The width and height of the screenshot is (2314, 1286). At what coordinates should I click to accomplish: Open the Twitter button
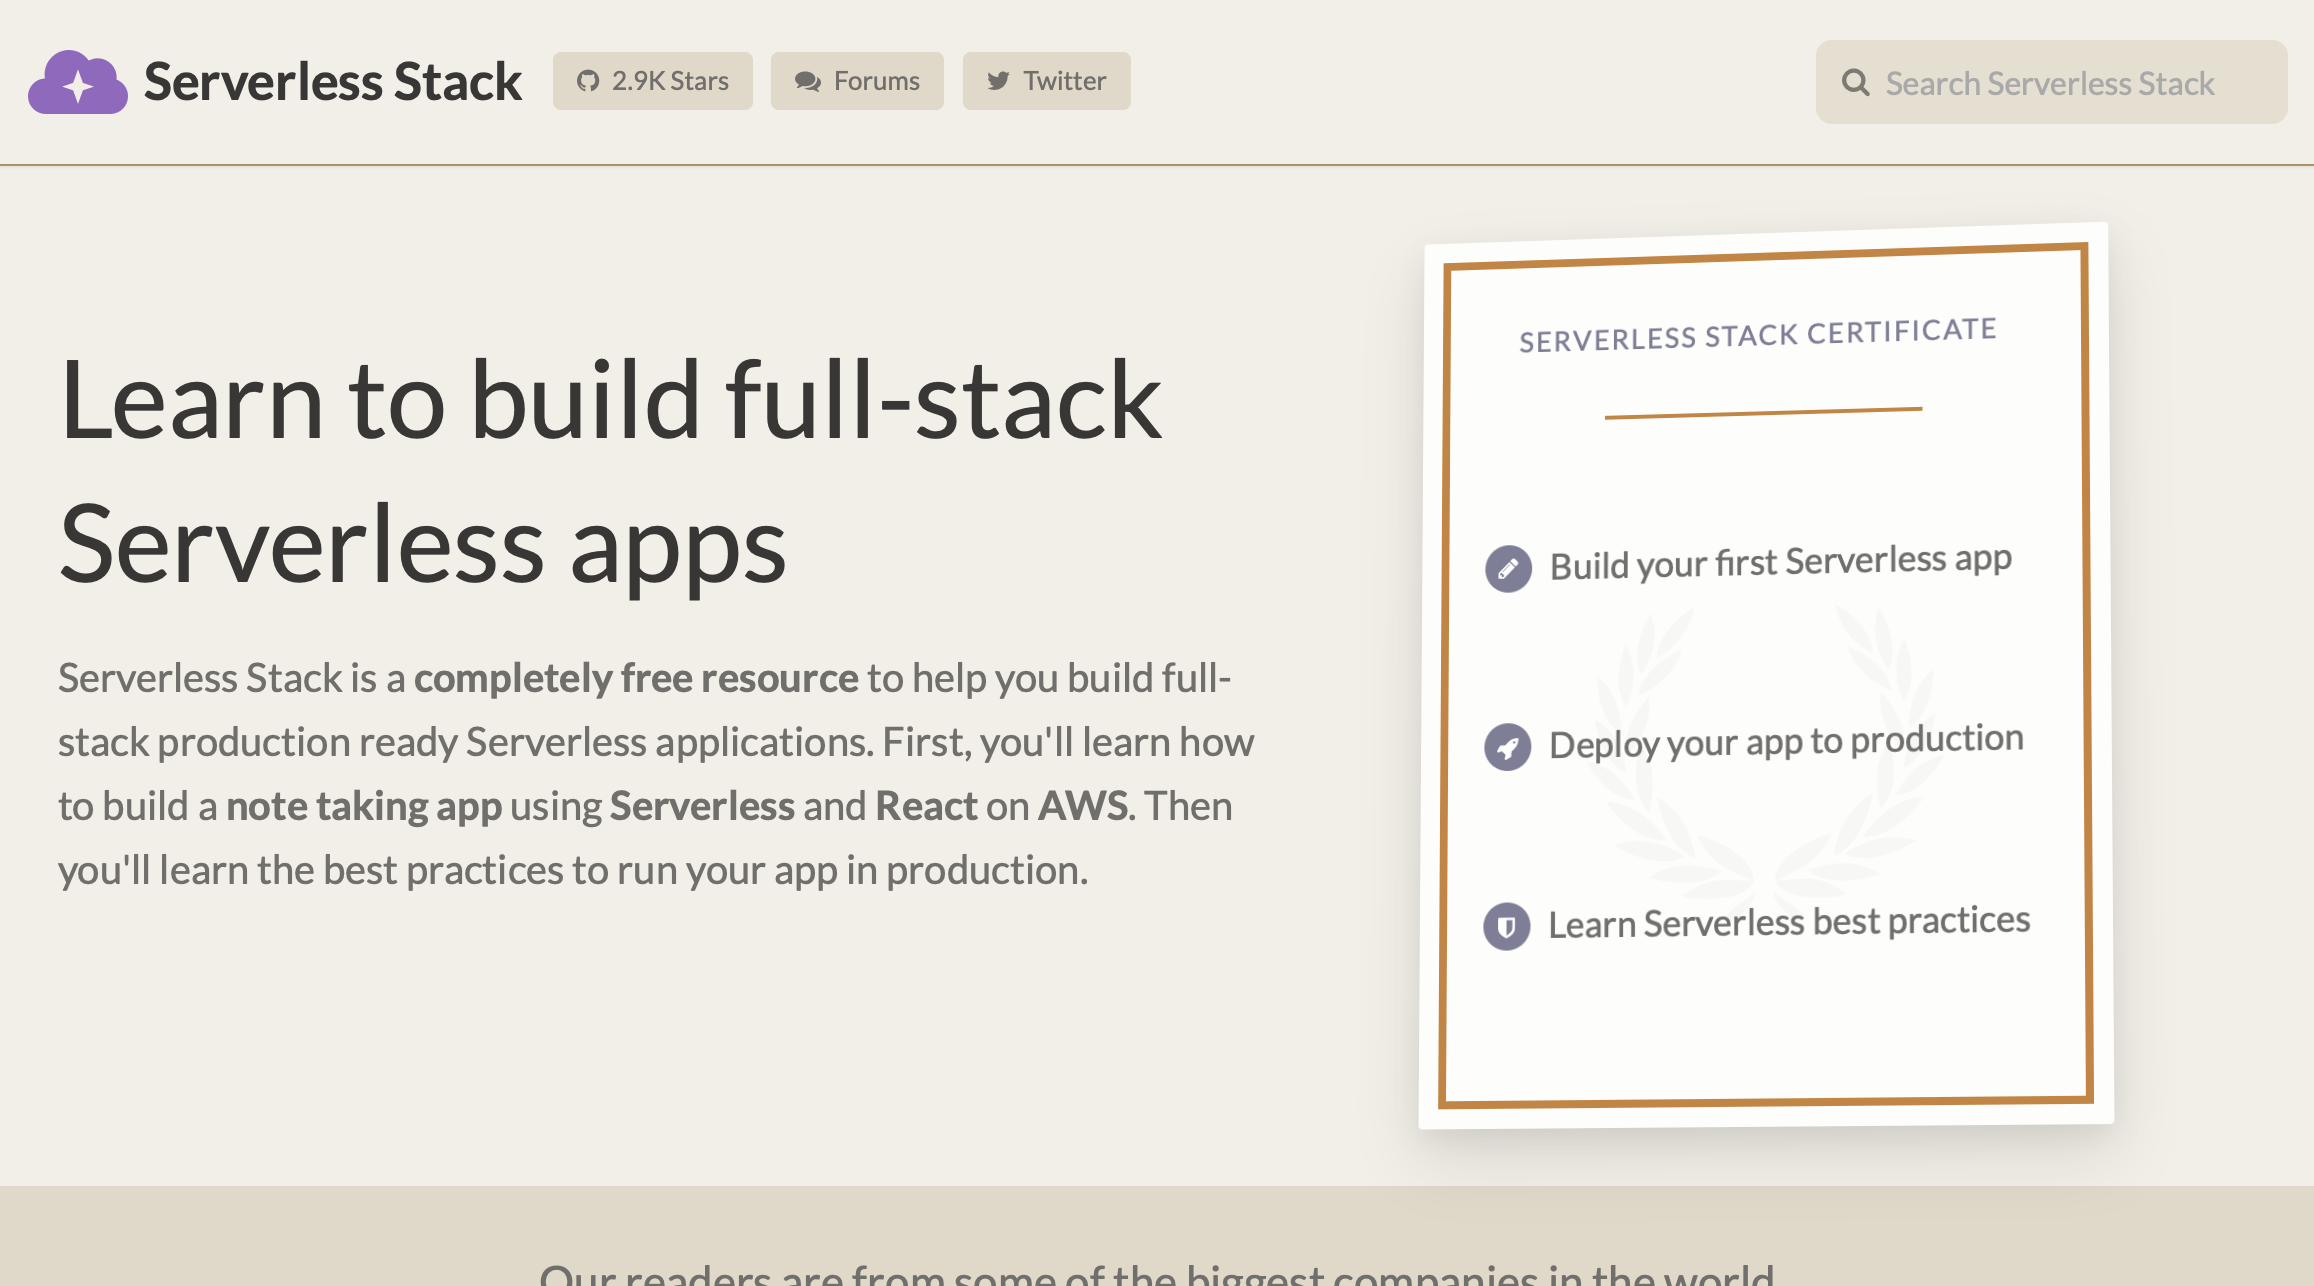point(1046,81)
